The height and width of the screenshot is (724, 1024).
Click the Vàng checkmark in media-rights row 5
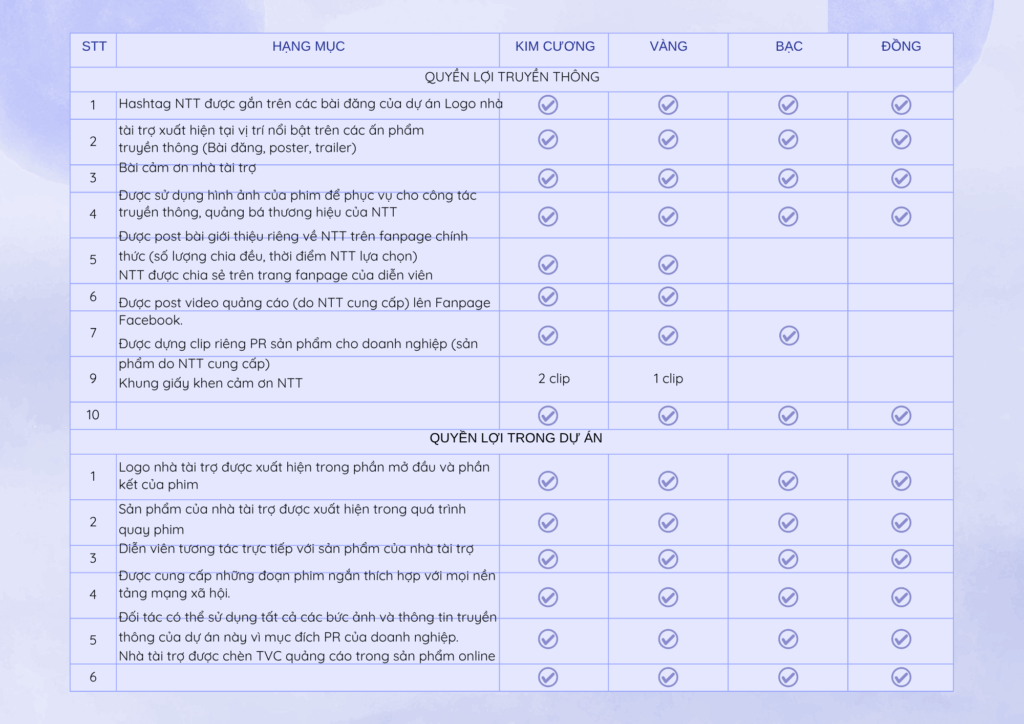(x=668, y=264)
